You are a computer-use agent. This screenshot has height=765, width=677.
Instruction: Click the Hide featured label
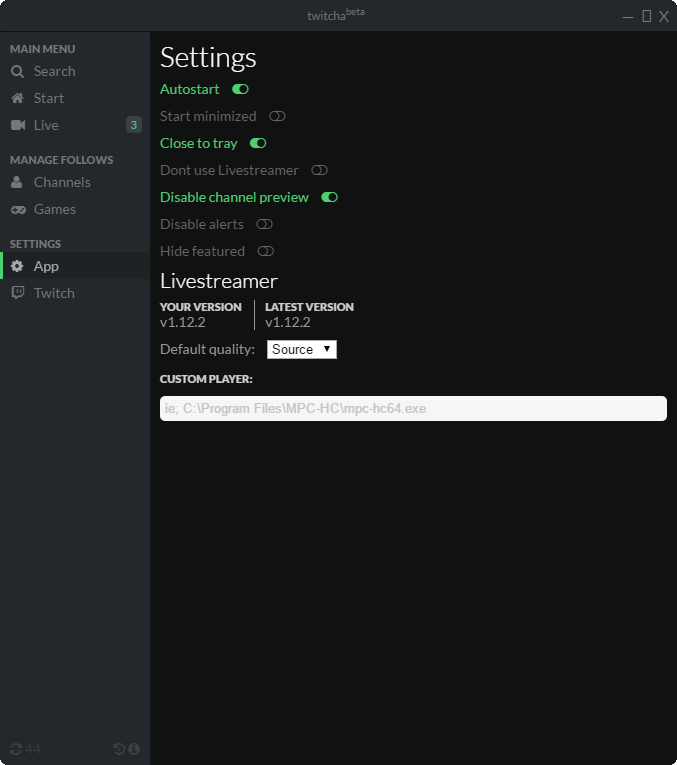[x=202, y=251]
